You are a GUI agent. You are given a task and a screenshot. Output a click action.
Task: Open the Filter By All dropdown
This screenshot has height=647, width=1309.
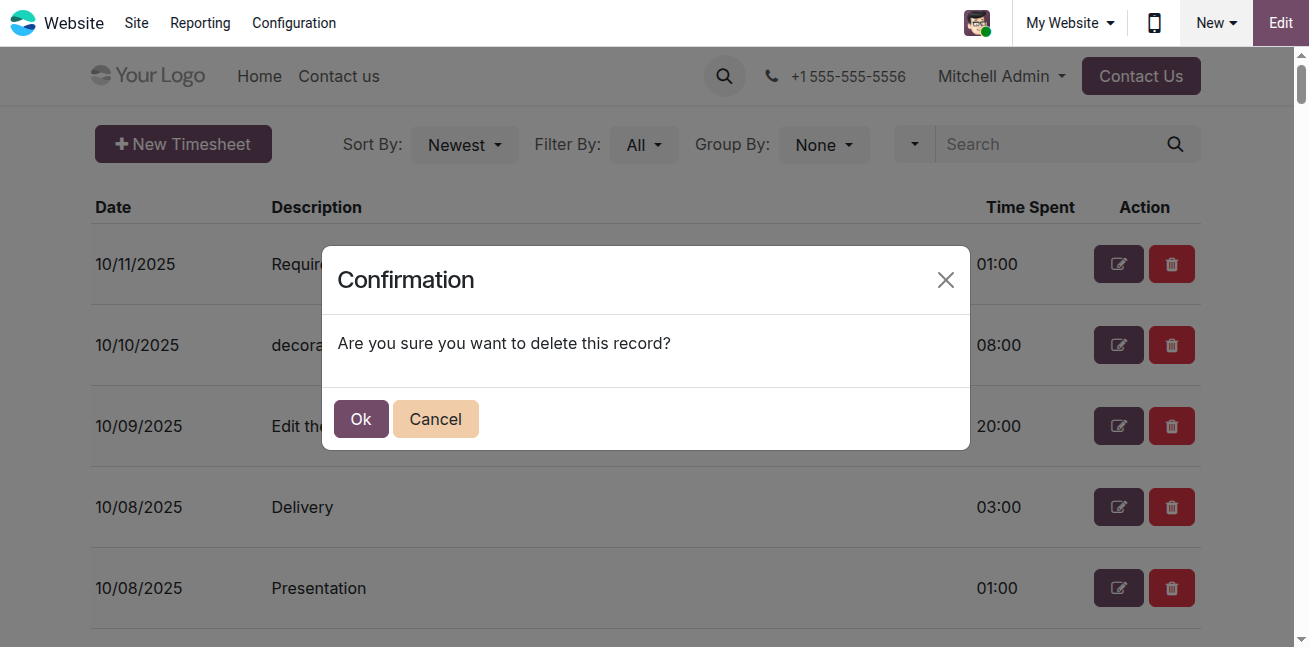click(644, 145)
